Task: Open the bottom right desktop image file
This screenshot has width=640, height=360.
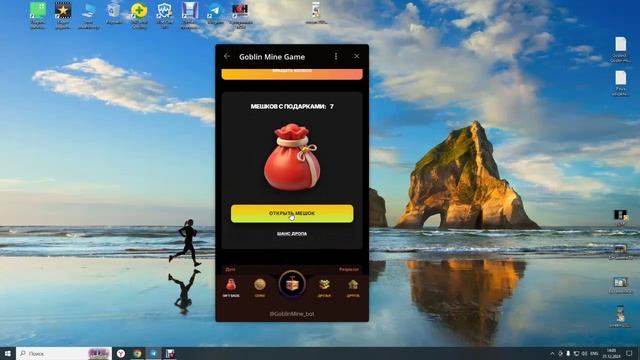Action: point(620,317)
